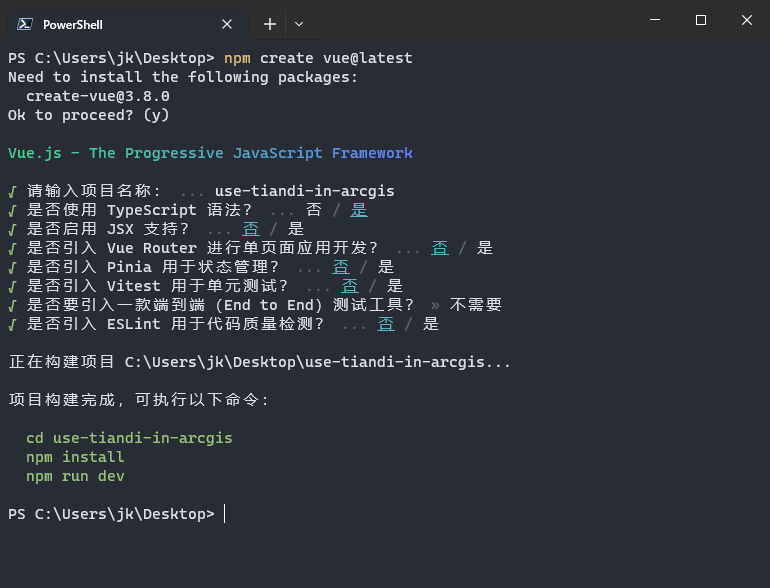Open a new tab with the plus button
770x588 pixels.
click(270, 24)
